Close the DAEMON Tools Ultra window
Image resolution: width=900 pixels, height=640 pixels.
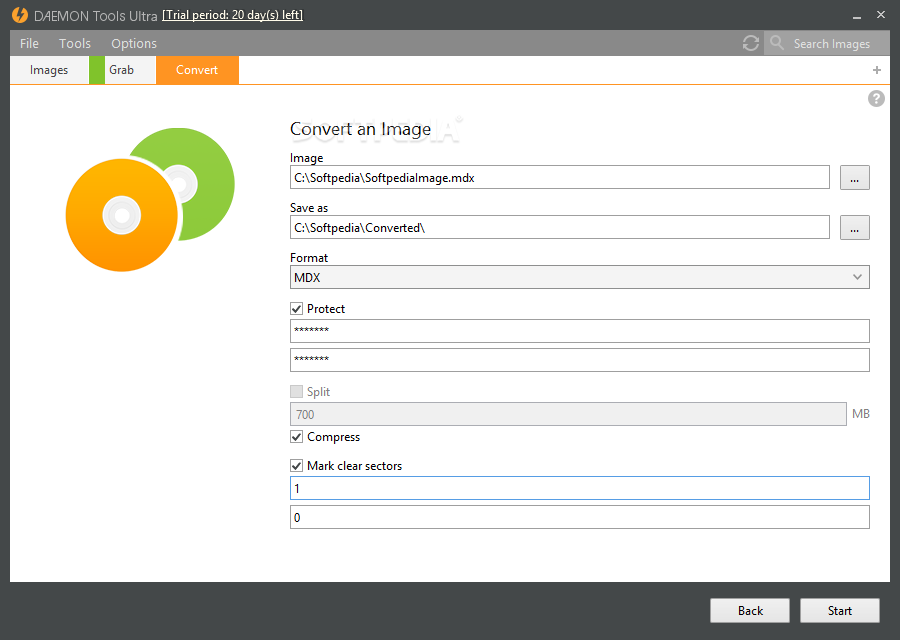881,15
